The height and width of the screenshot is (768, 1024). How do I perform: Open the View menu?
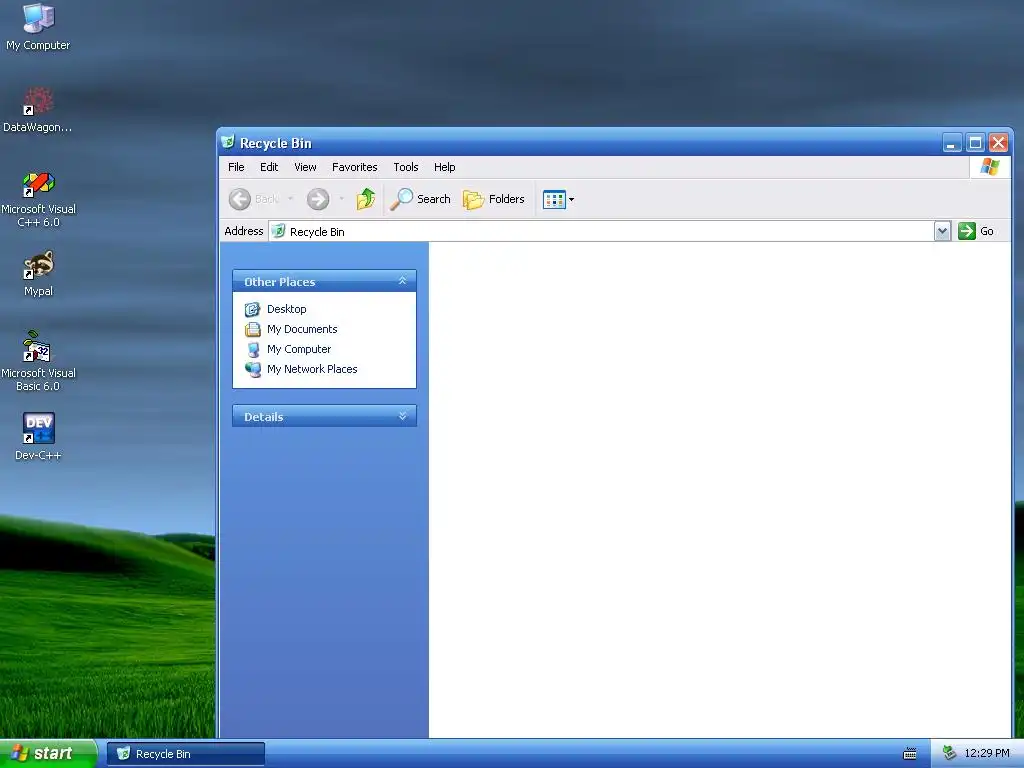[305, 167]
